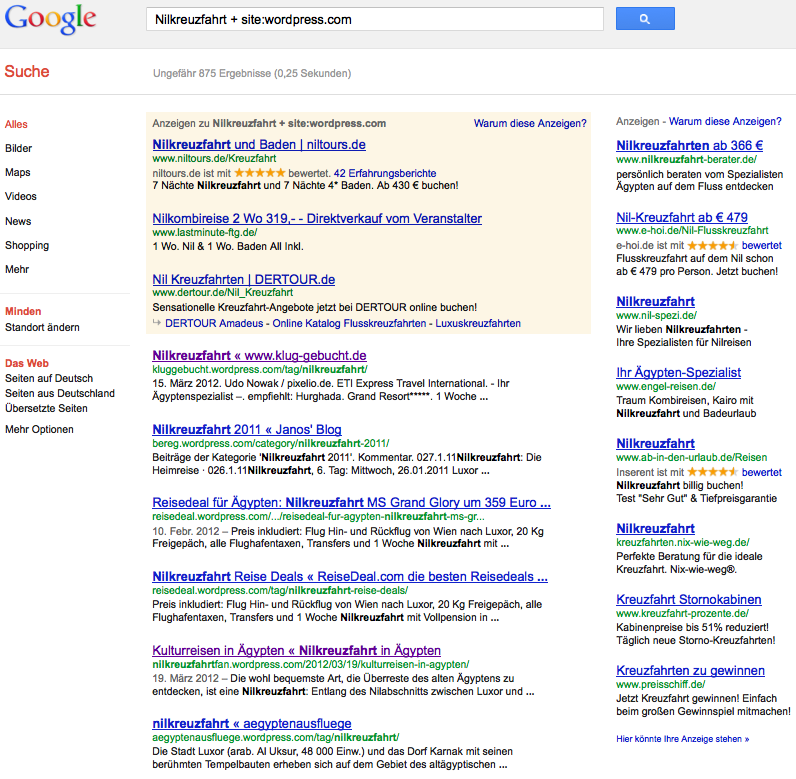The image size is (796, 779).
Task: Click Warum diese Anzeigen in right column
Action: 725,121
